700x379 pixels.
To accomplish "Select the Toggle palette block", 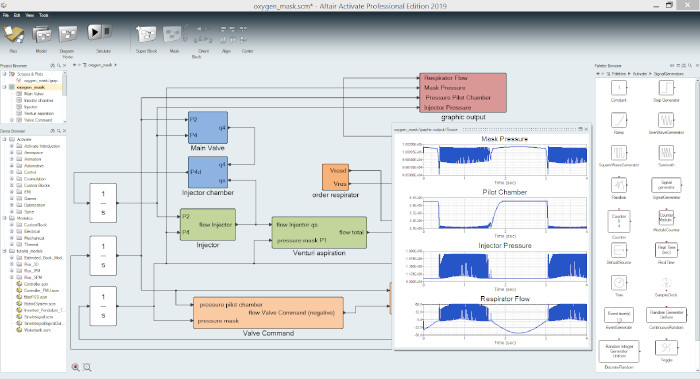I will 666,348.
